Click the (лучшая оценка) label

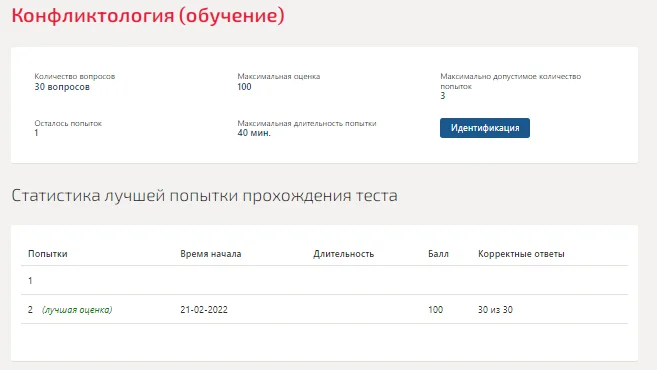click(77, 310)
